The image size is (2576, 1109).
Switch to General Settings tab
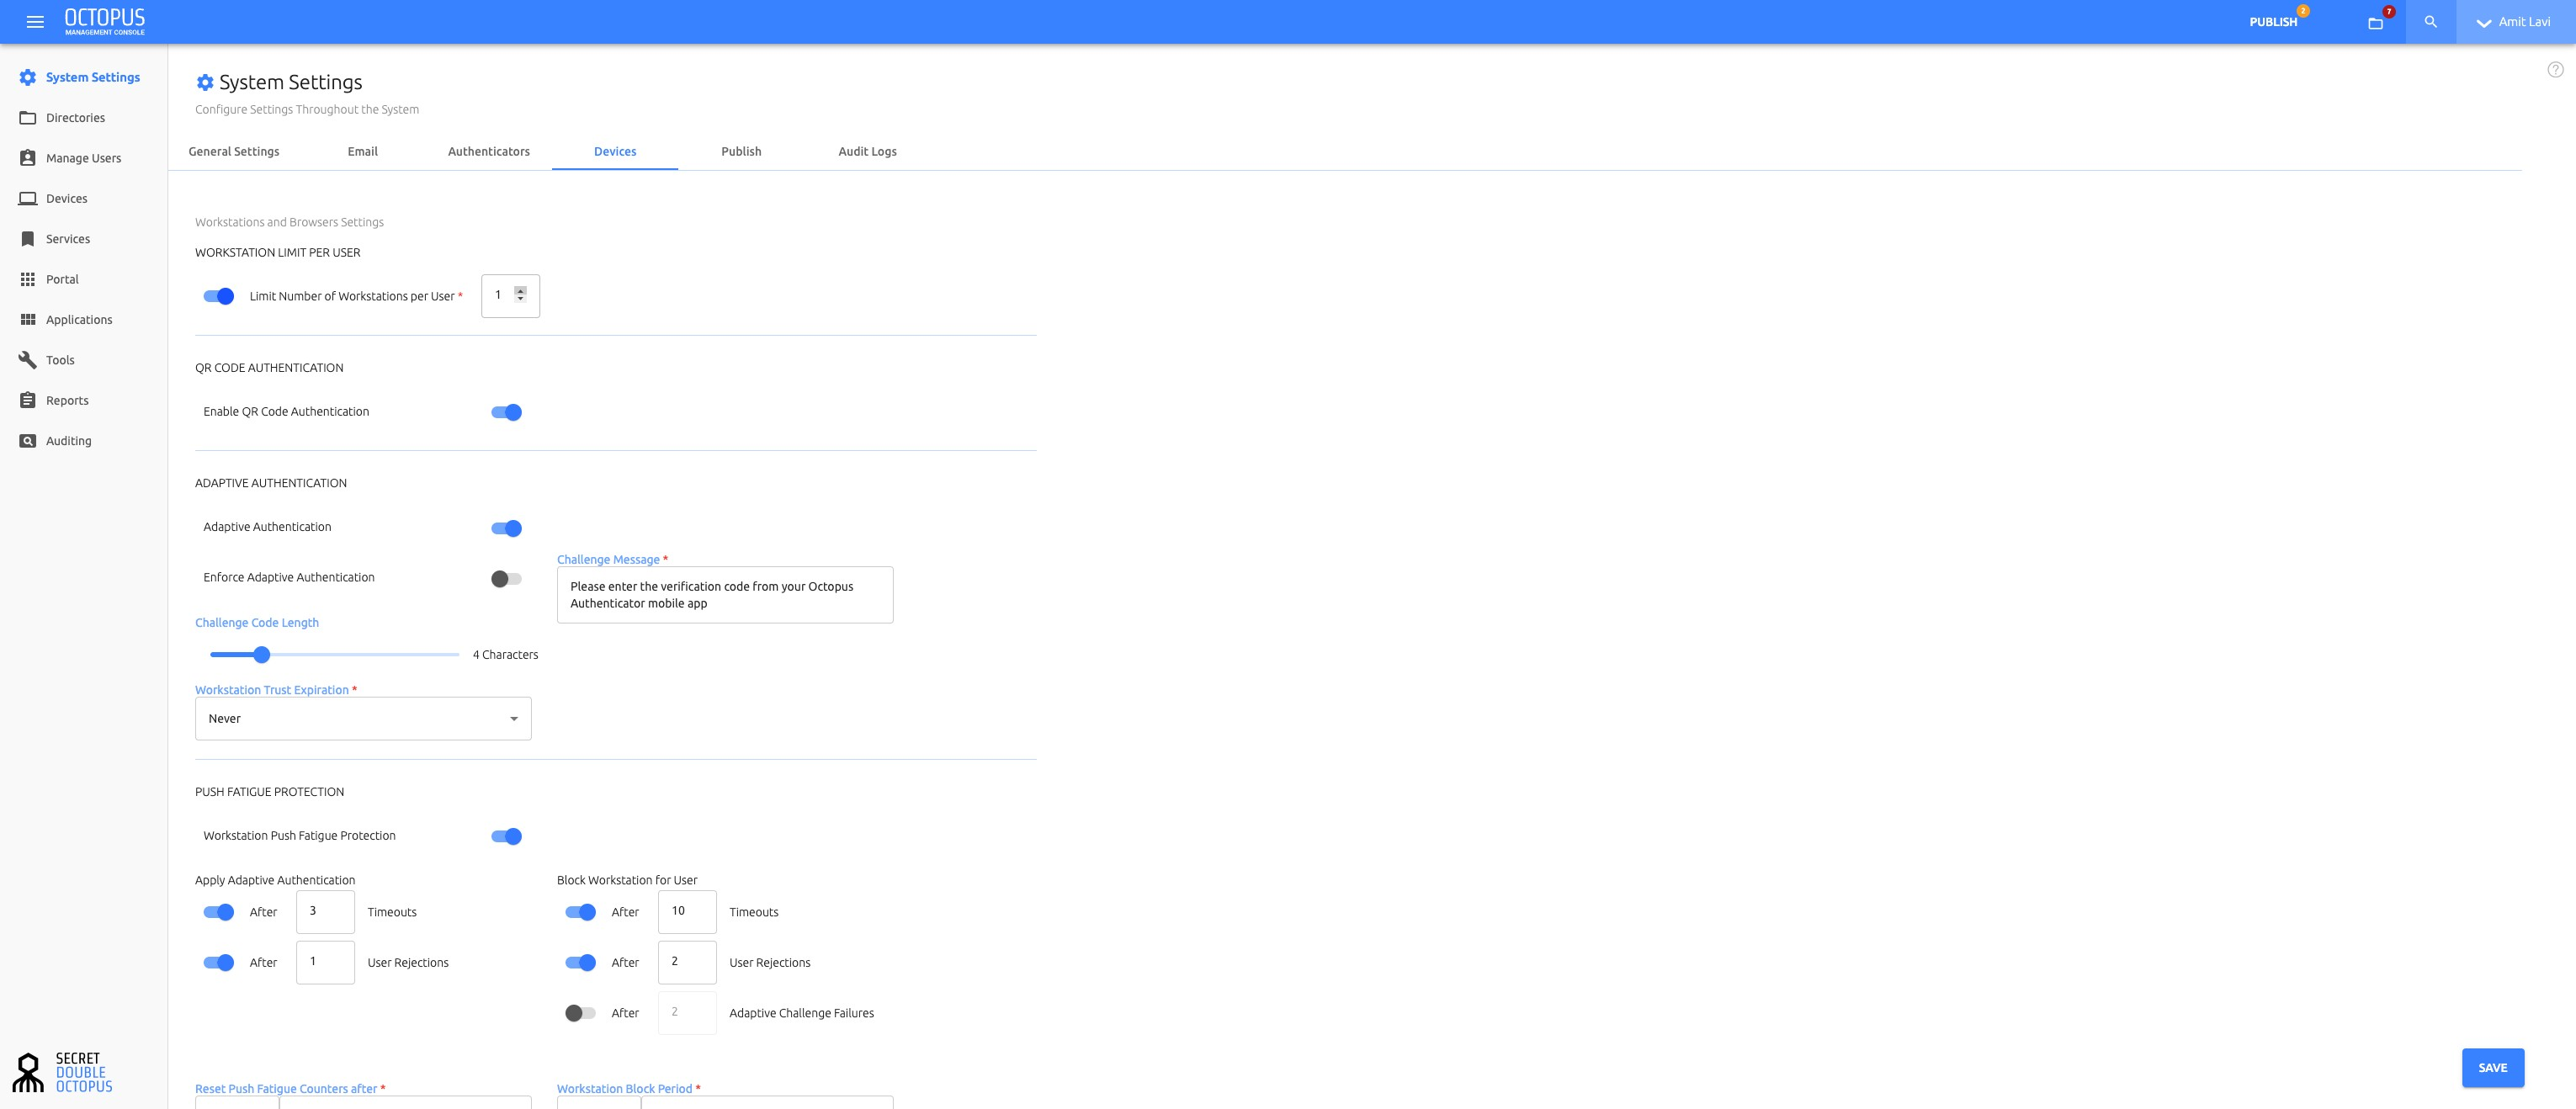tap(234, 152)
